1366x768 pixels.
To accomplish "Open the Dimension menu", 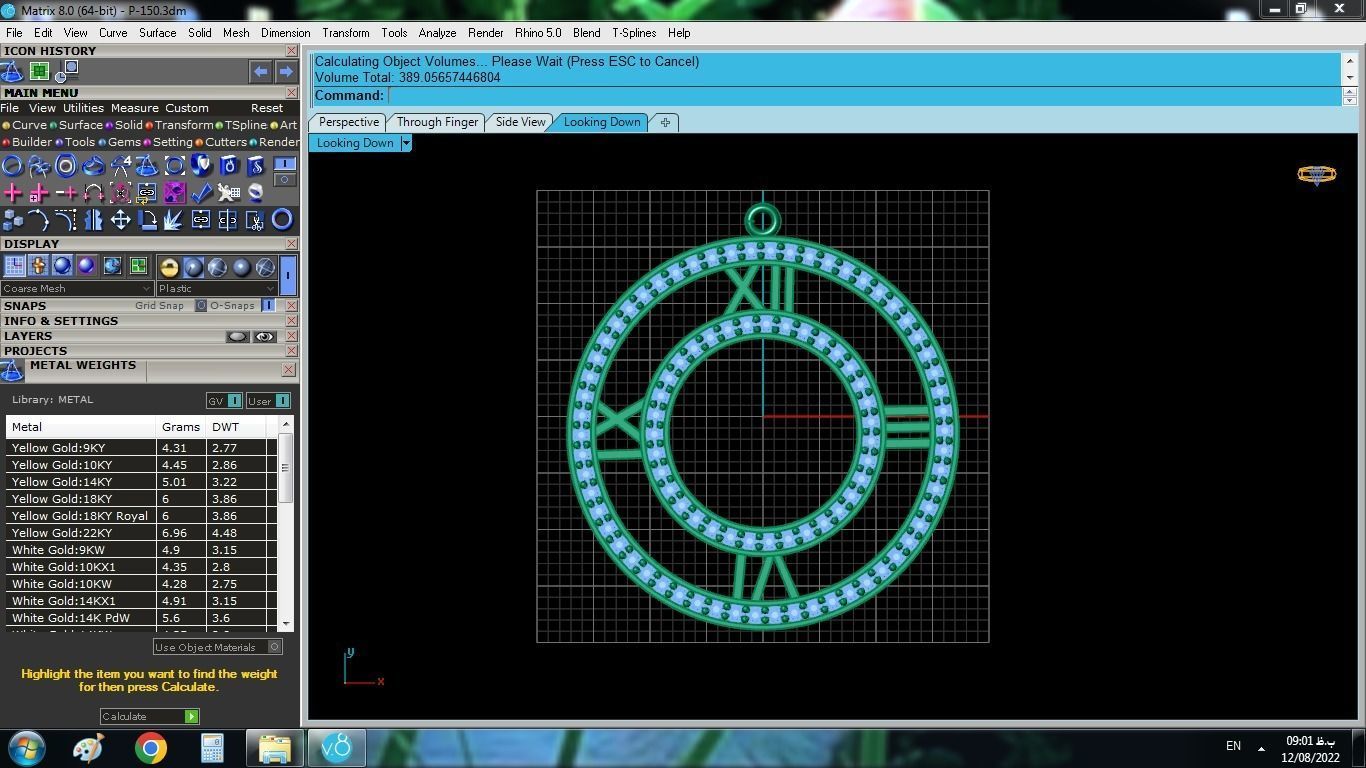I will pyautogui.click(x=286, y=33).
